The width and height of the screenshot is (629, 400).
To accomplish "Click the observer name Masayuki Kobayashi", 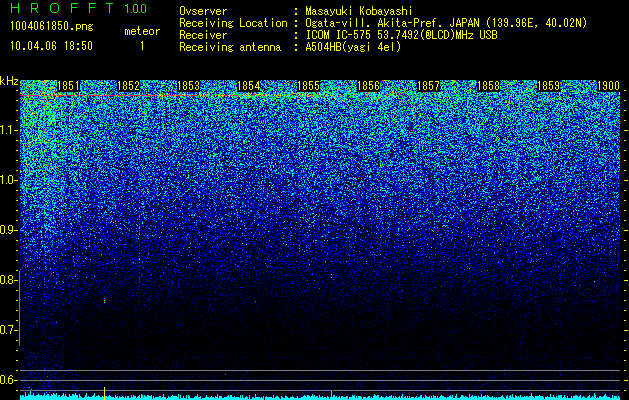I will [x=359, y=11].
